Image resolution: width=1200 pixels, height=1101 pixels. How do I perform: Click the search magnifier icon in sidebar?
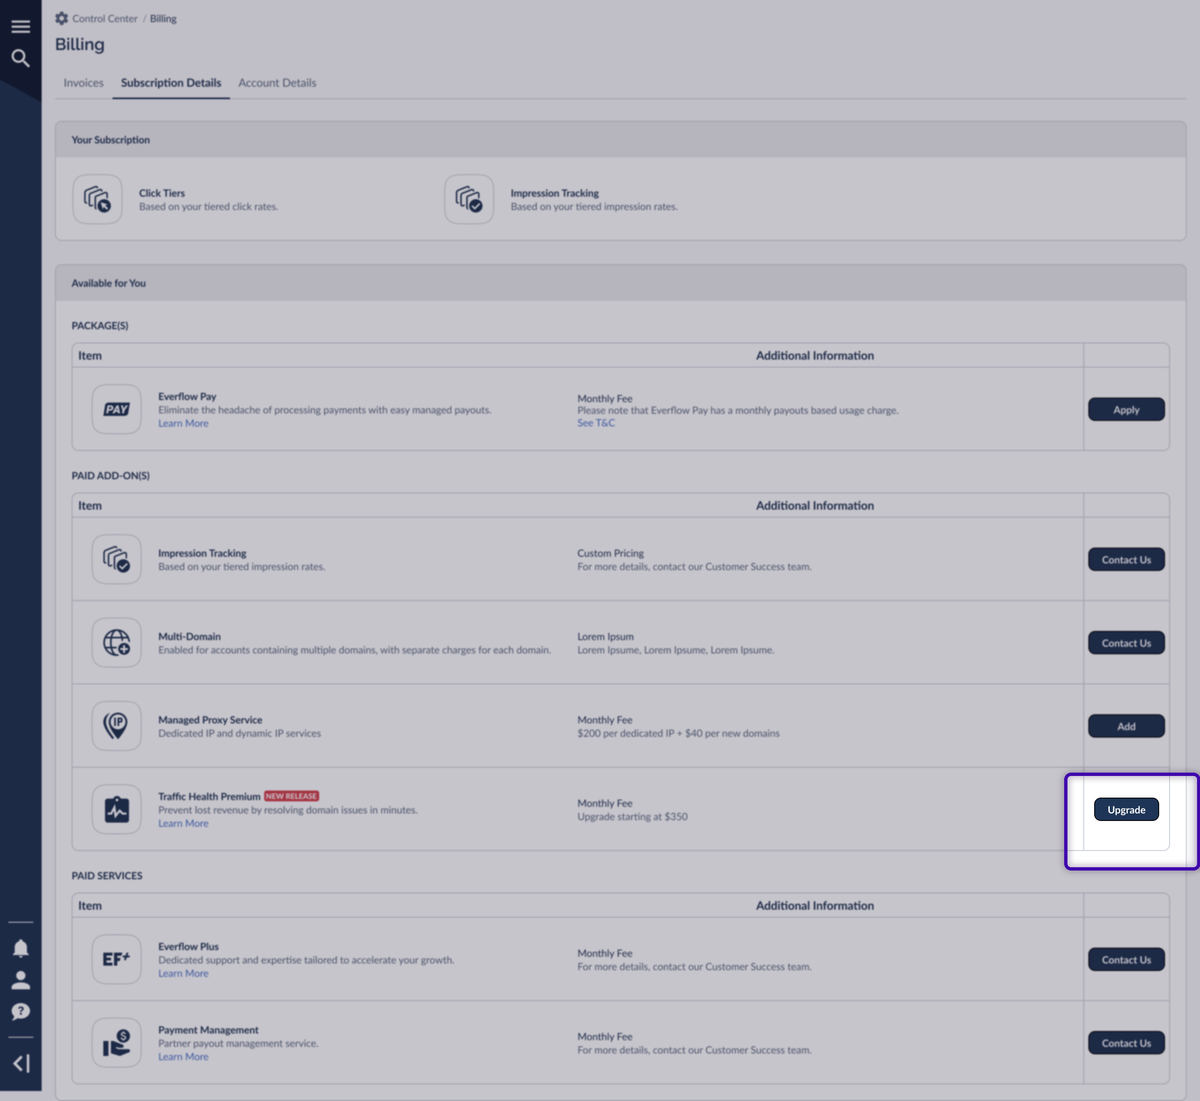(20, 58)
